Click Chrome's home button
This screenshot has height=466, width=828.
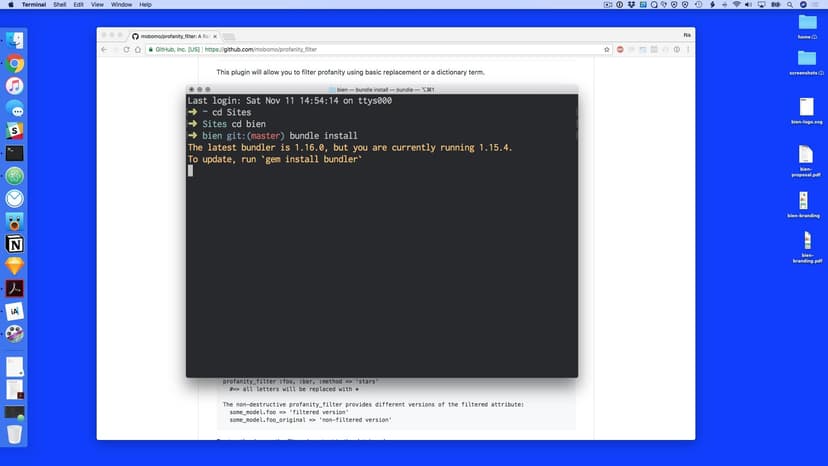tap(138, 49)
